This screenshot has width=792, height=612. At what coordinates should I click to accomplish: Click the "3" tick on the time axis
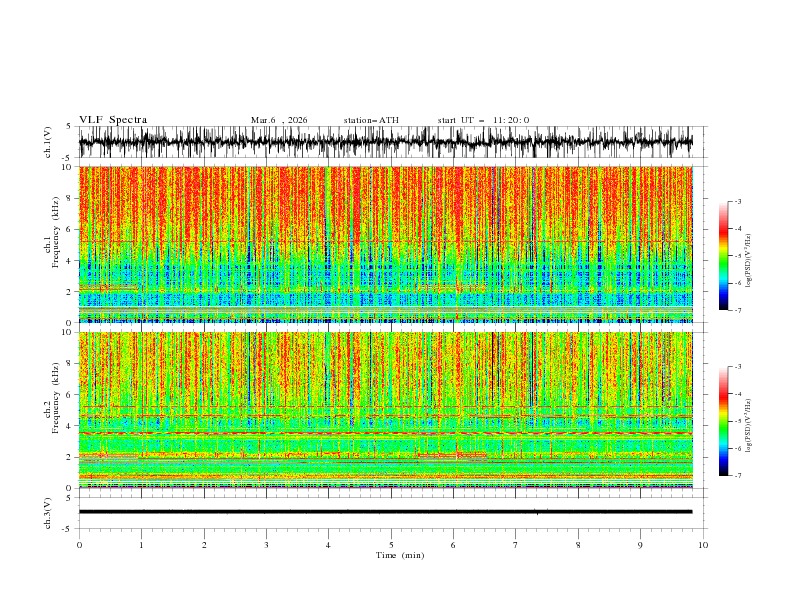pyautogui.click(x=266, y=545)
